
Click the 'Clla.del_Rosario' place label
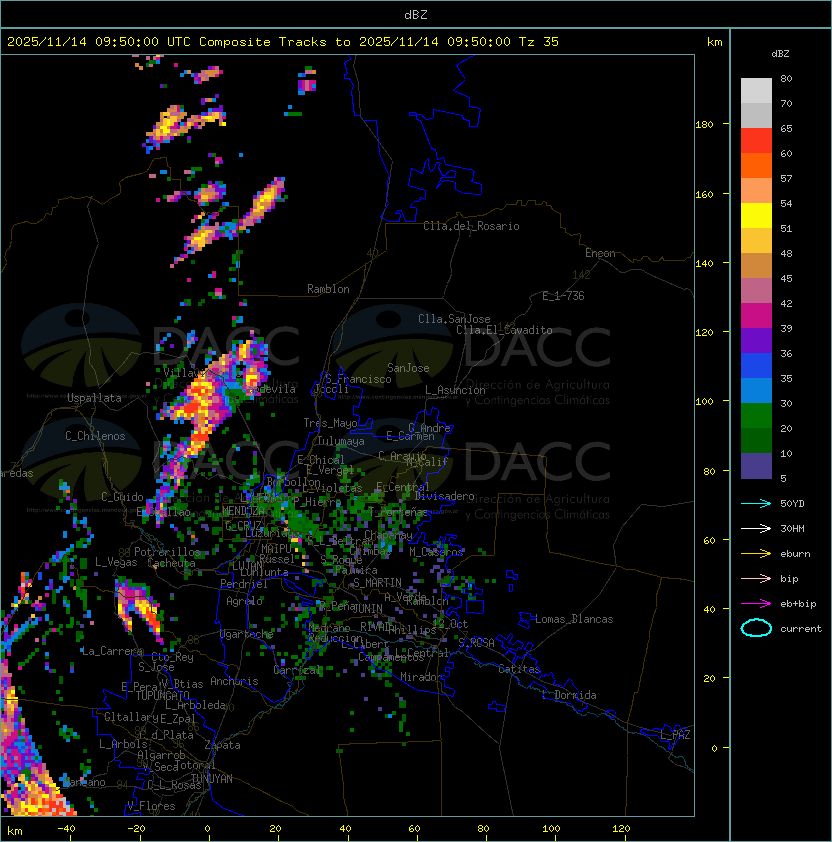click(471, 226)
